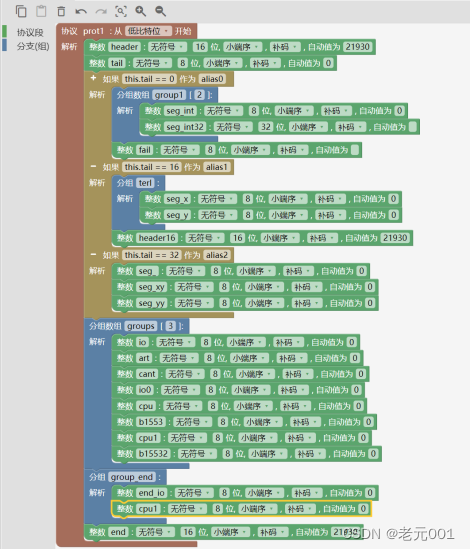The width and height of the screenshot is (470, 550).
Task: Edit groups array count 3
Action: click(x=170, y=326)
